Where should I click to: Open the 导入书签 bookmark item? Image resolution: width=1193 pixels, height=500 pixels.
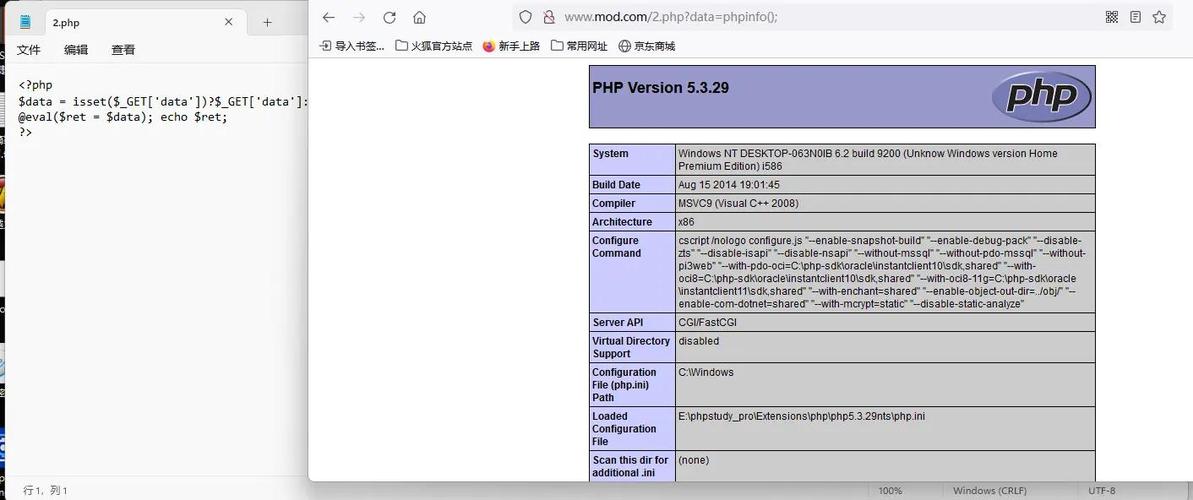pyautogui.click(x=352, y=46)
